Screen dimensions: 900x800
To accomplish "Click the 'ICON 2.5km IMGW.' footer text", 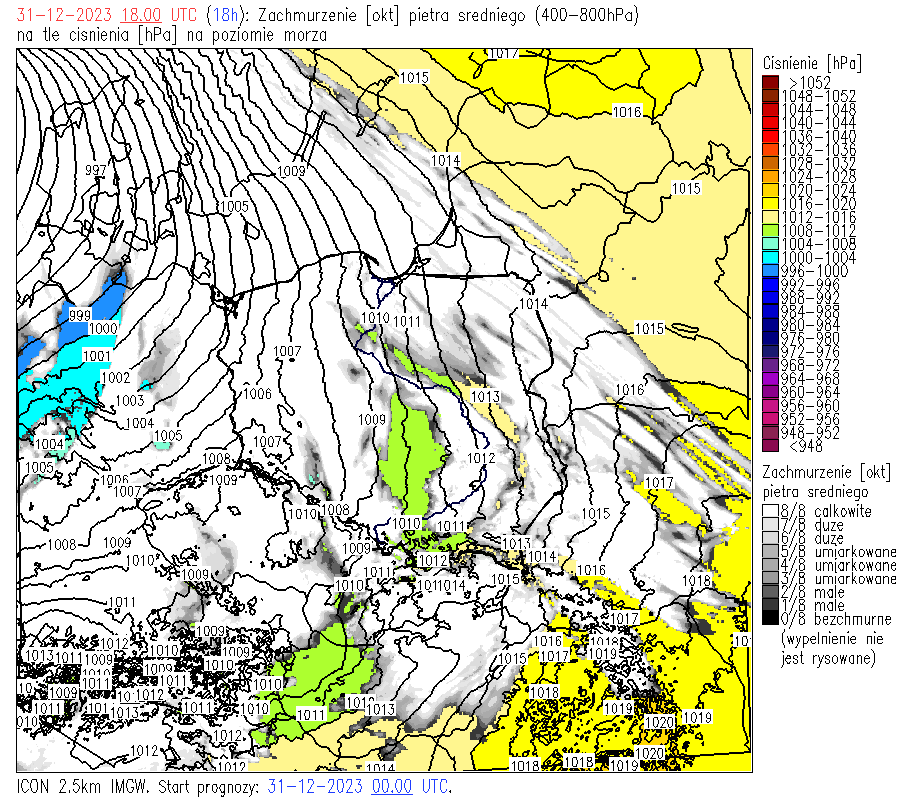I will (83, 786).
